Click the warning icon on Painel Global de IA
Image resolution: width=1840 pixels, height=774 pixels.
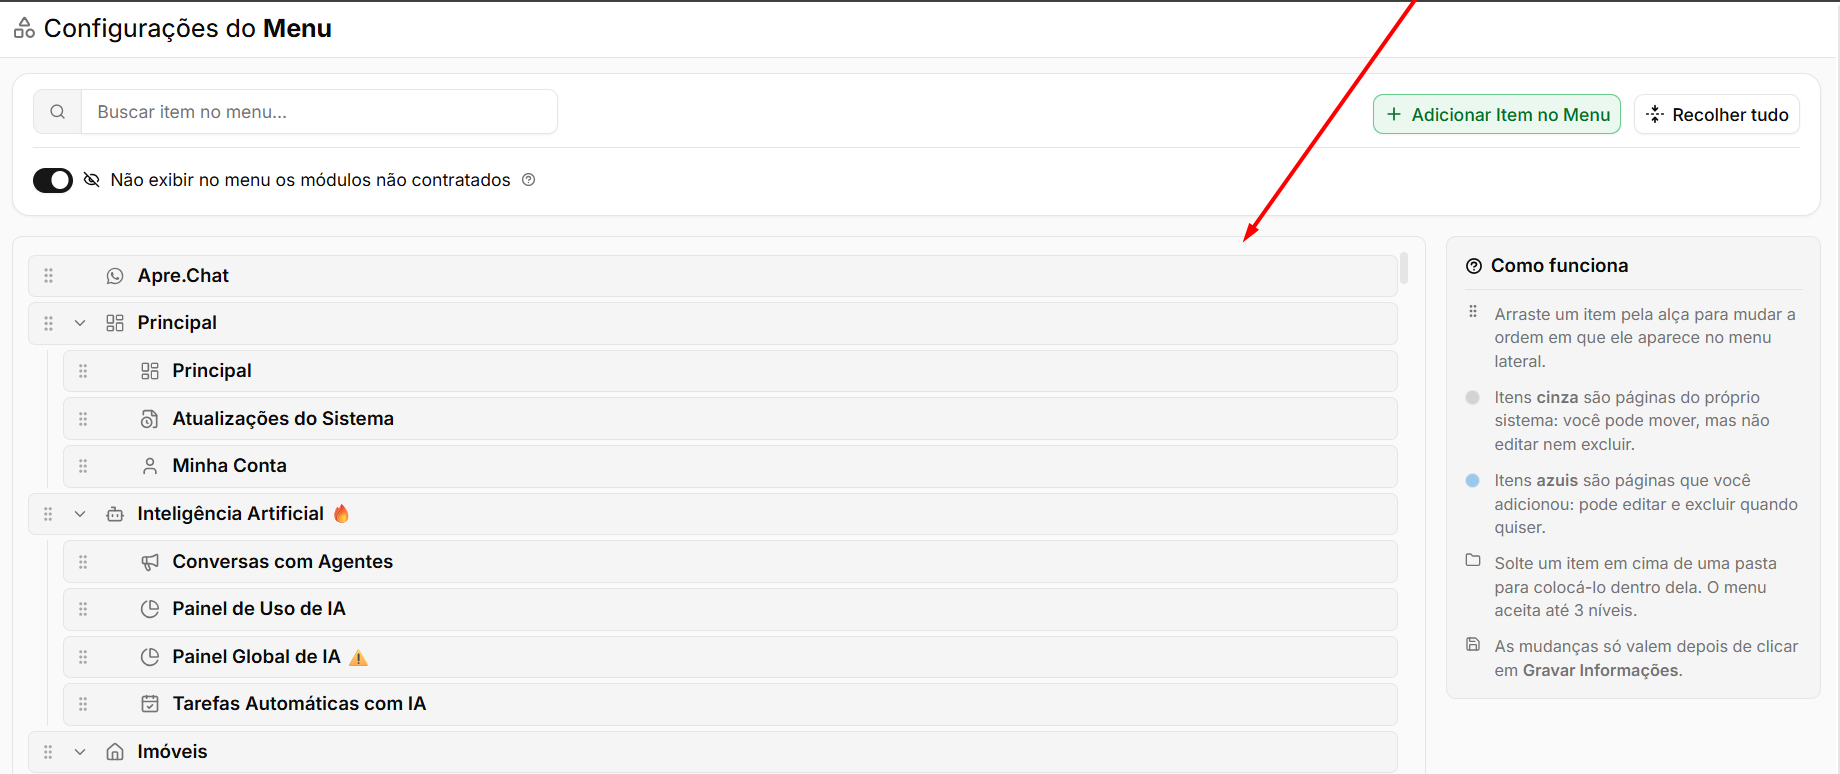(x=359, y=657)
